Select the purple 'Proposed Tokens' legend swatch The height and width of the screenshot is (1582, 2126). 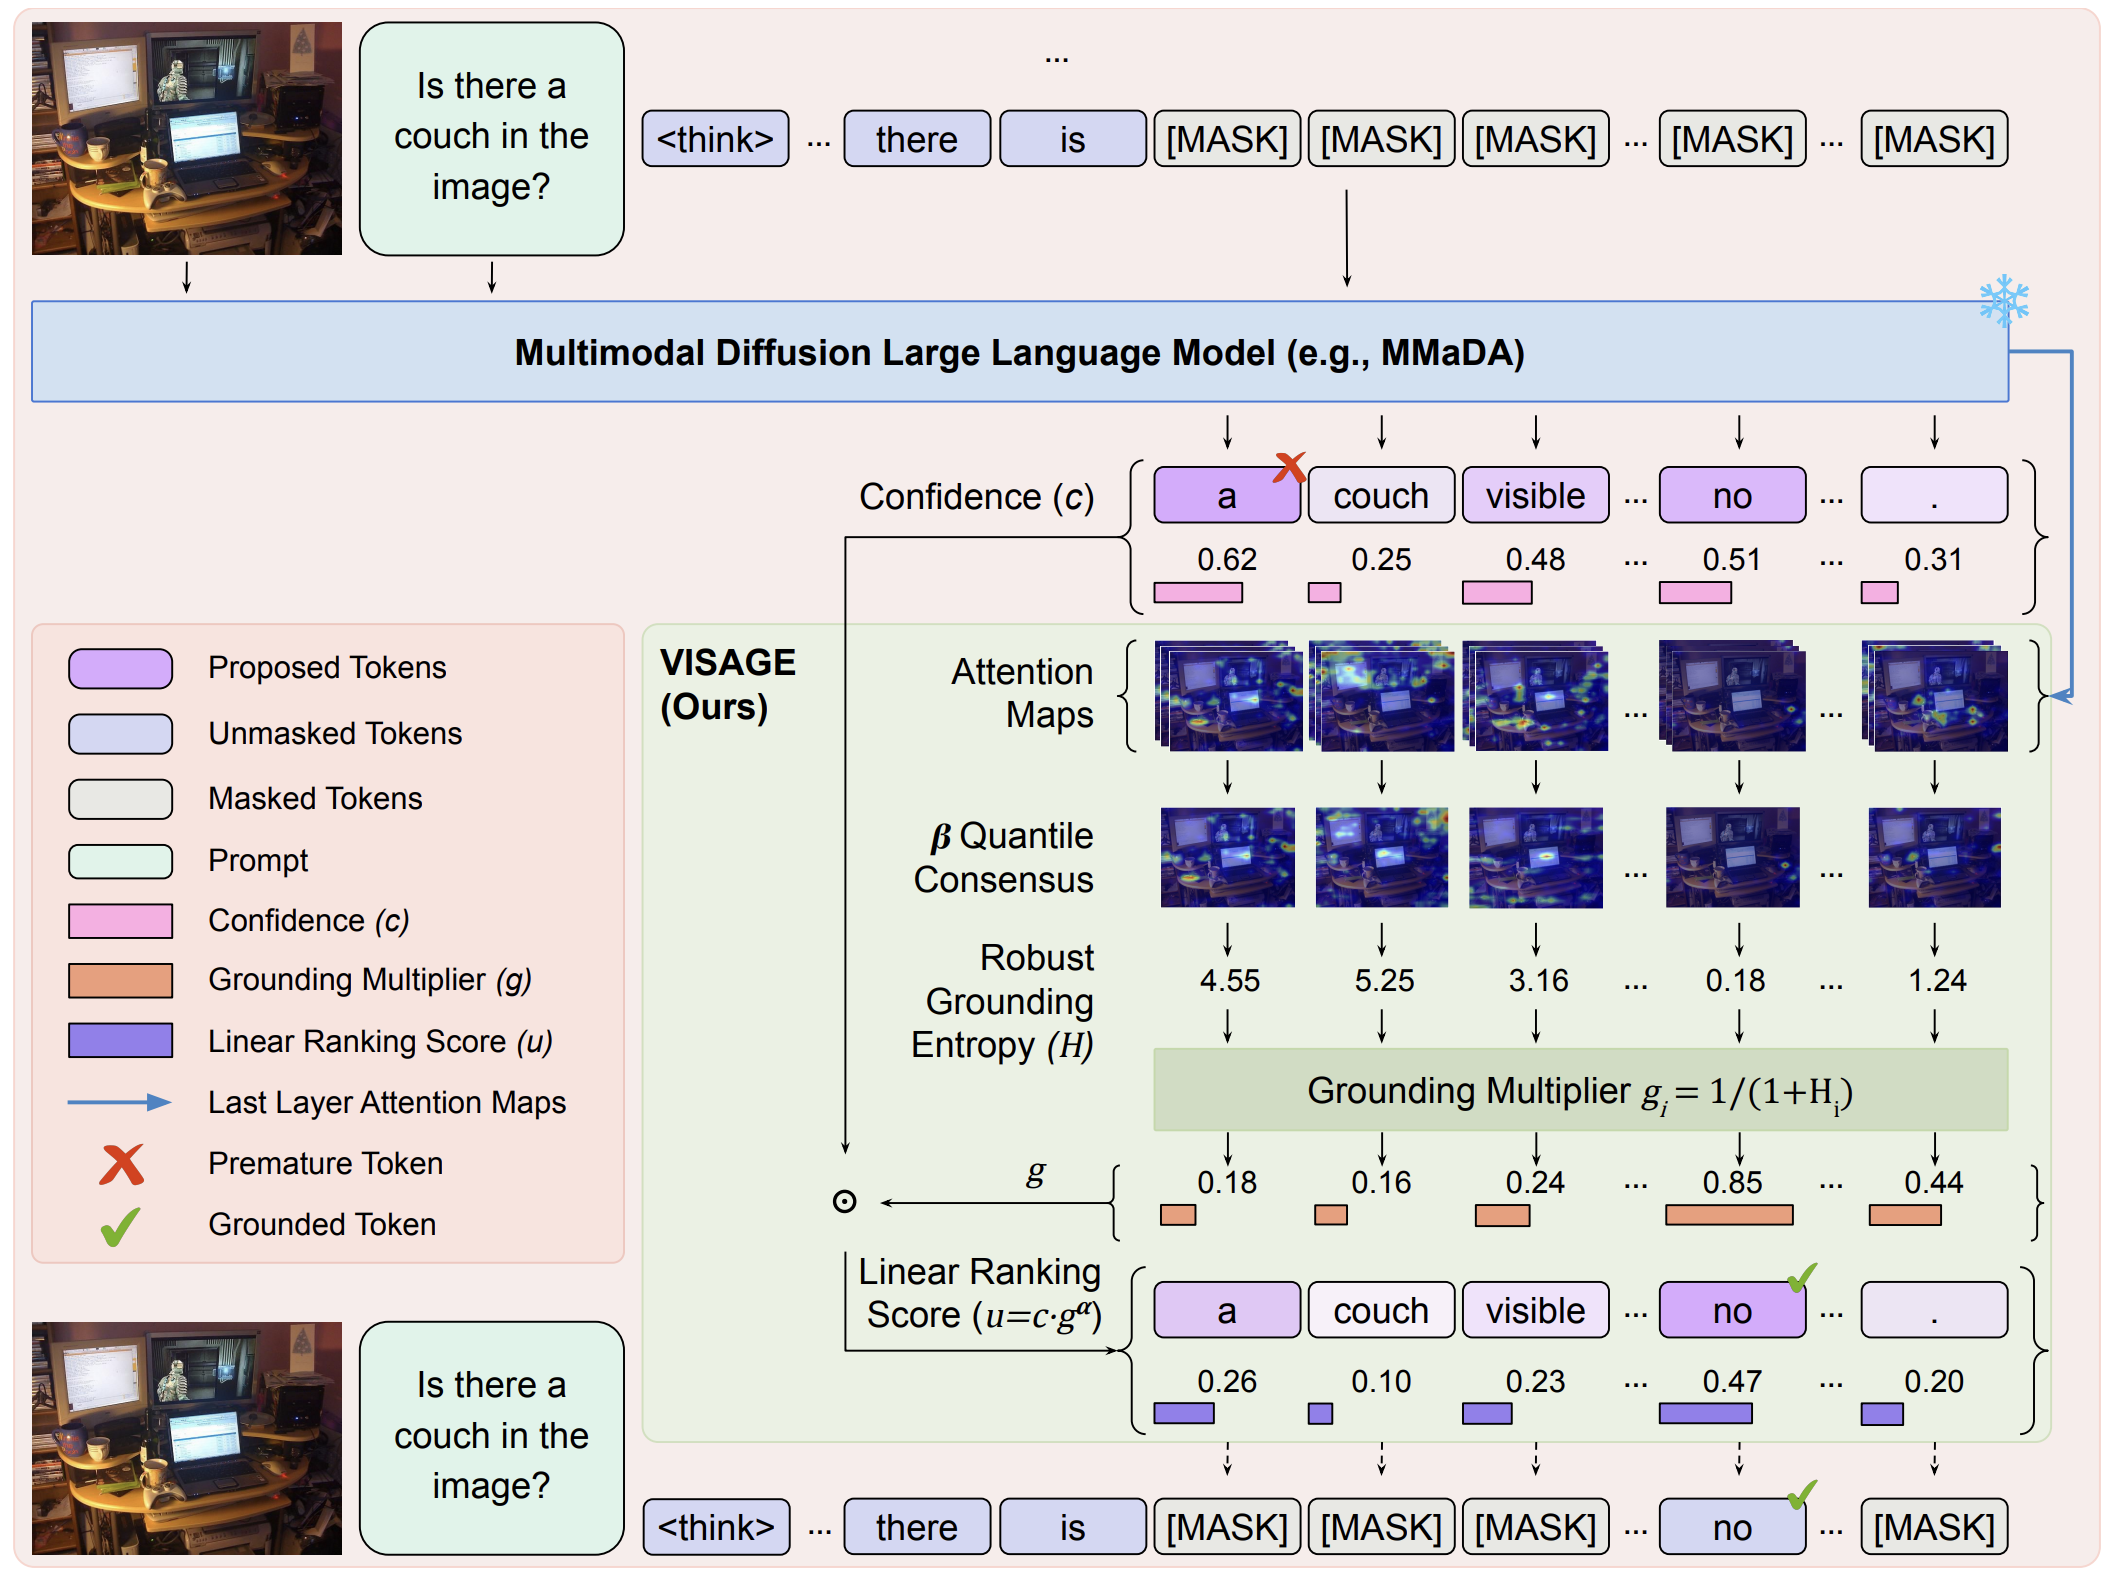click(x=120, y=668)
